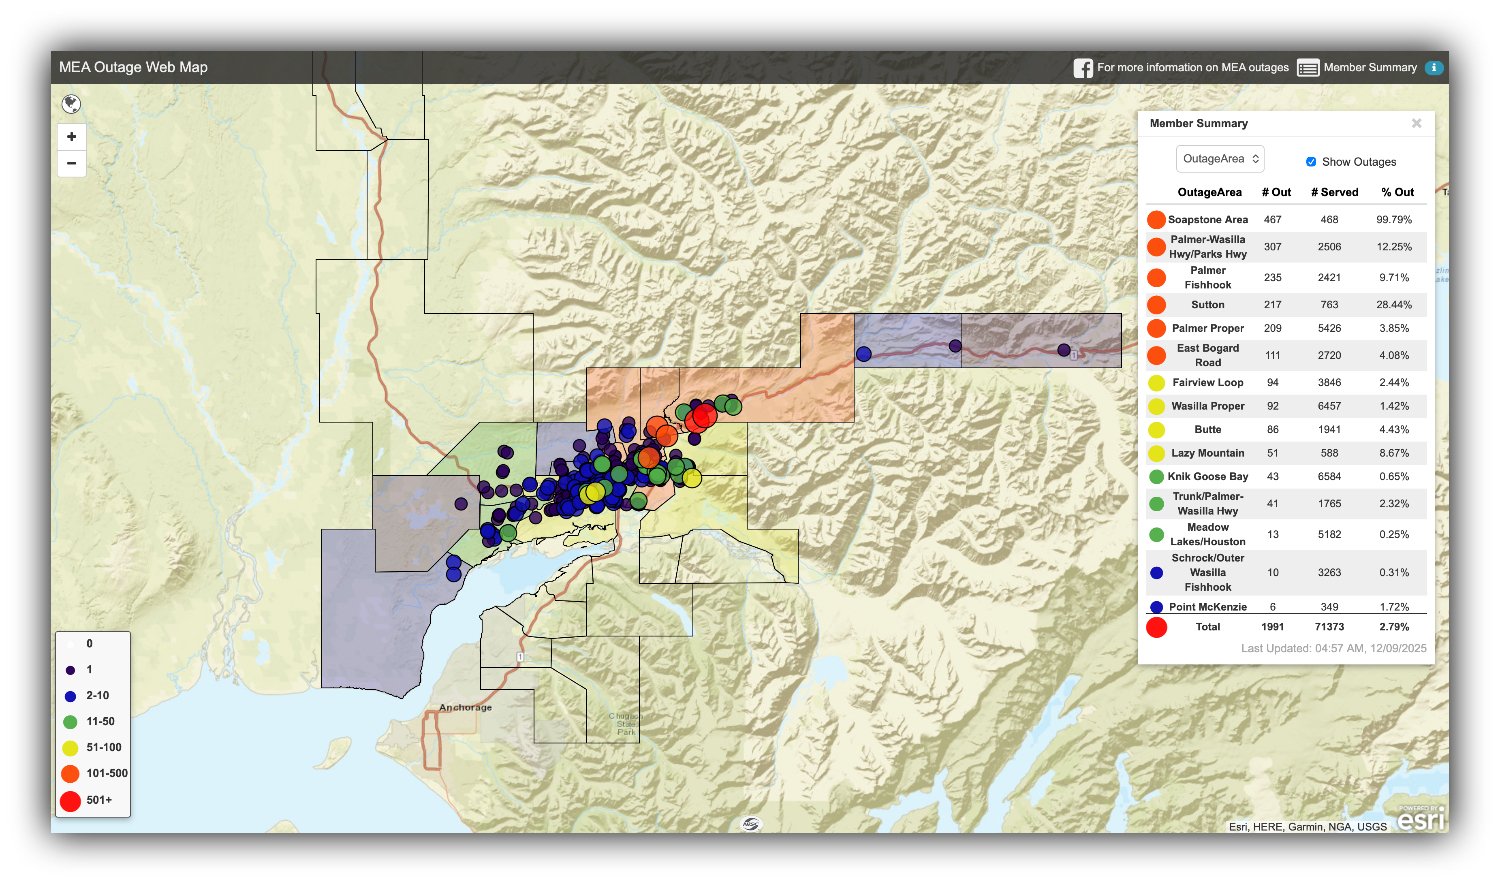Click the Anchorage label on the map
The width and height of the screenshot is (1500, 884).
(465, 708)
